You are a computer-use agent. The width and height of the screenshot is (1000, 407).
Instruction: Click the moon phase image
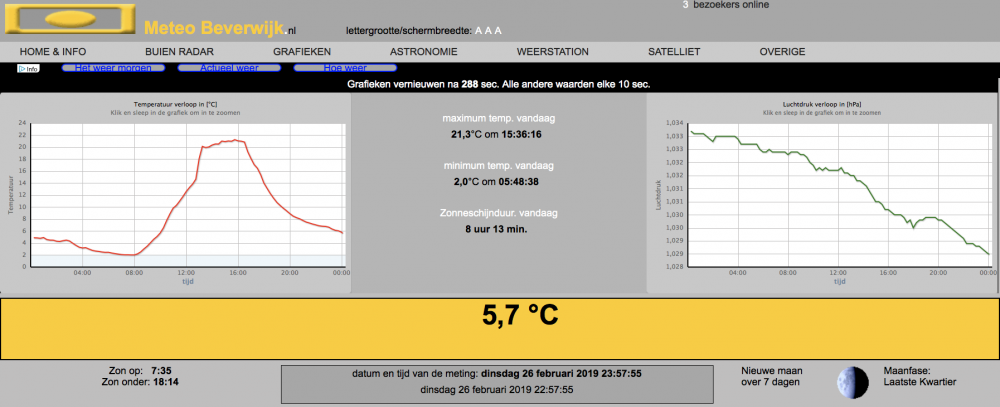853,382
